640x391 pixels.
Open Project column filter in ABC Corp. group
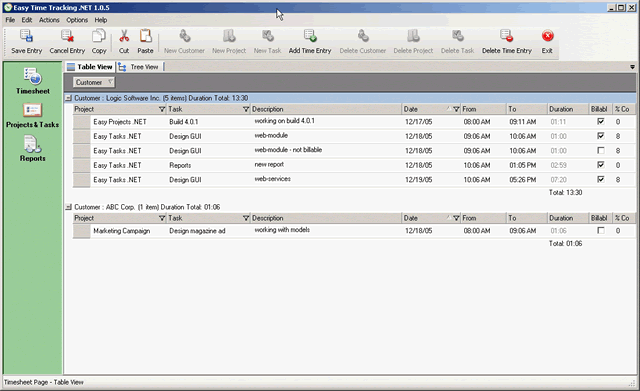coord(162,218)
